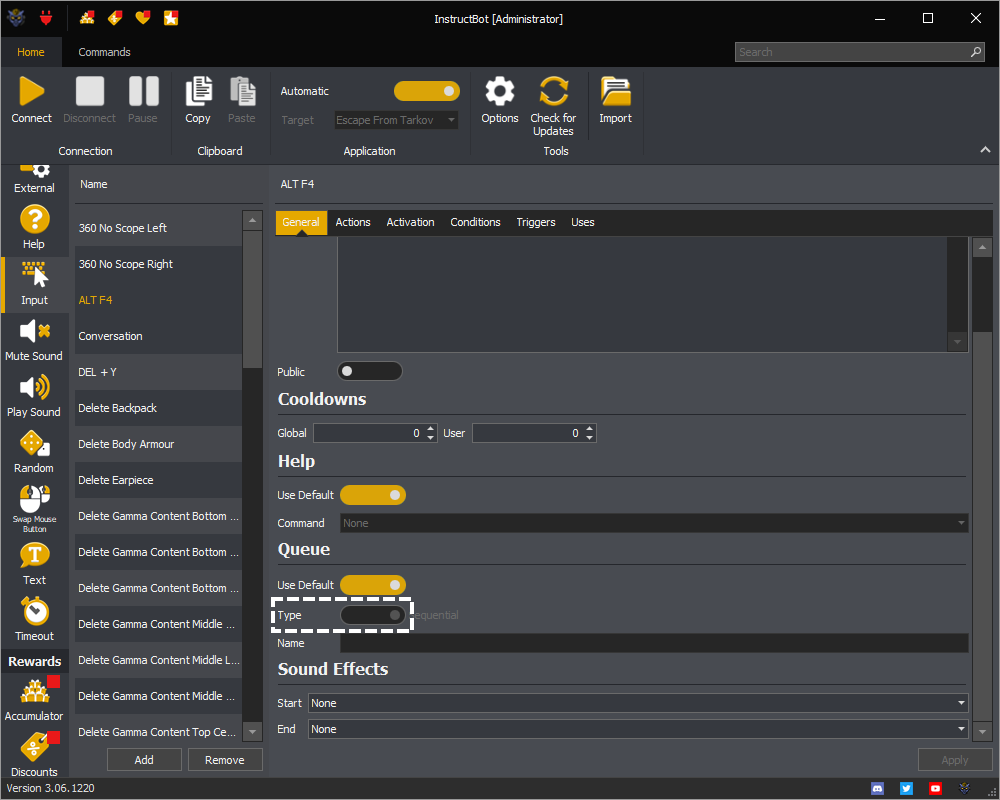Open the Help Command dropdown
The height and width of the screenshot is (800, 1000).
[654, 523]
